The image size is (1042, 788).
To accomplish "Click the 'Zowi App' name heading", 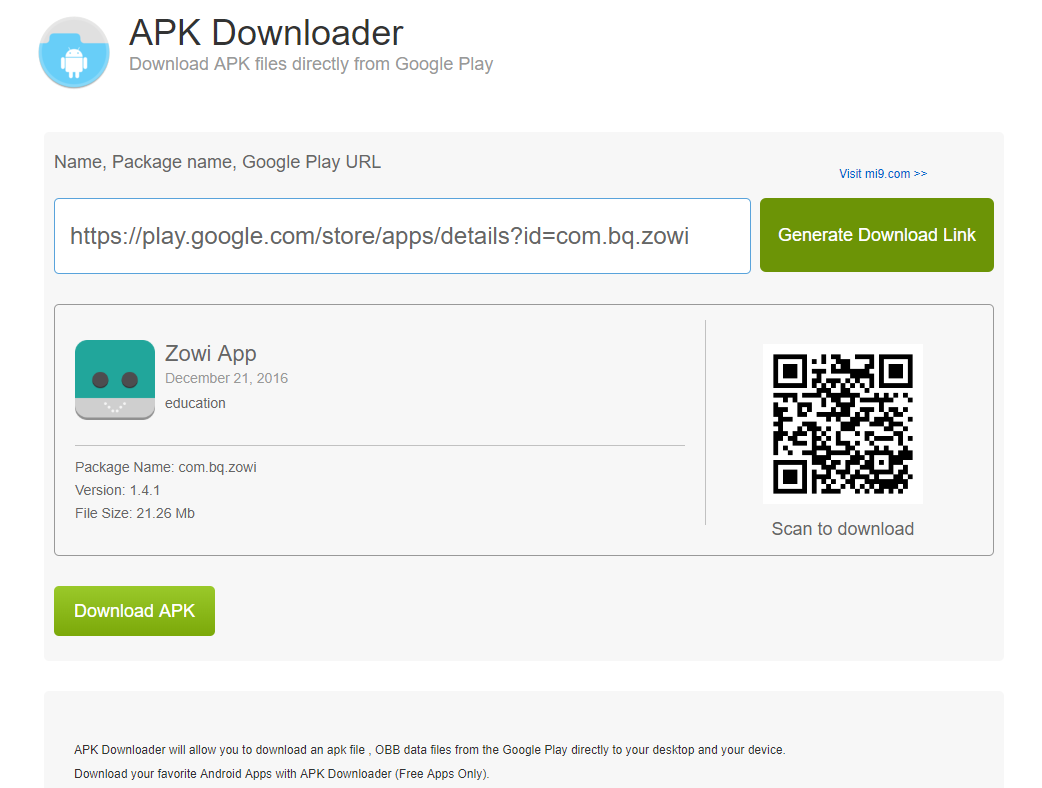I will (x=211, y=353).
